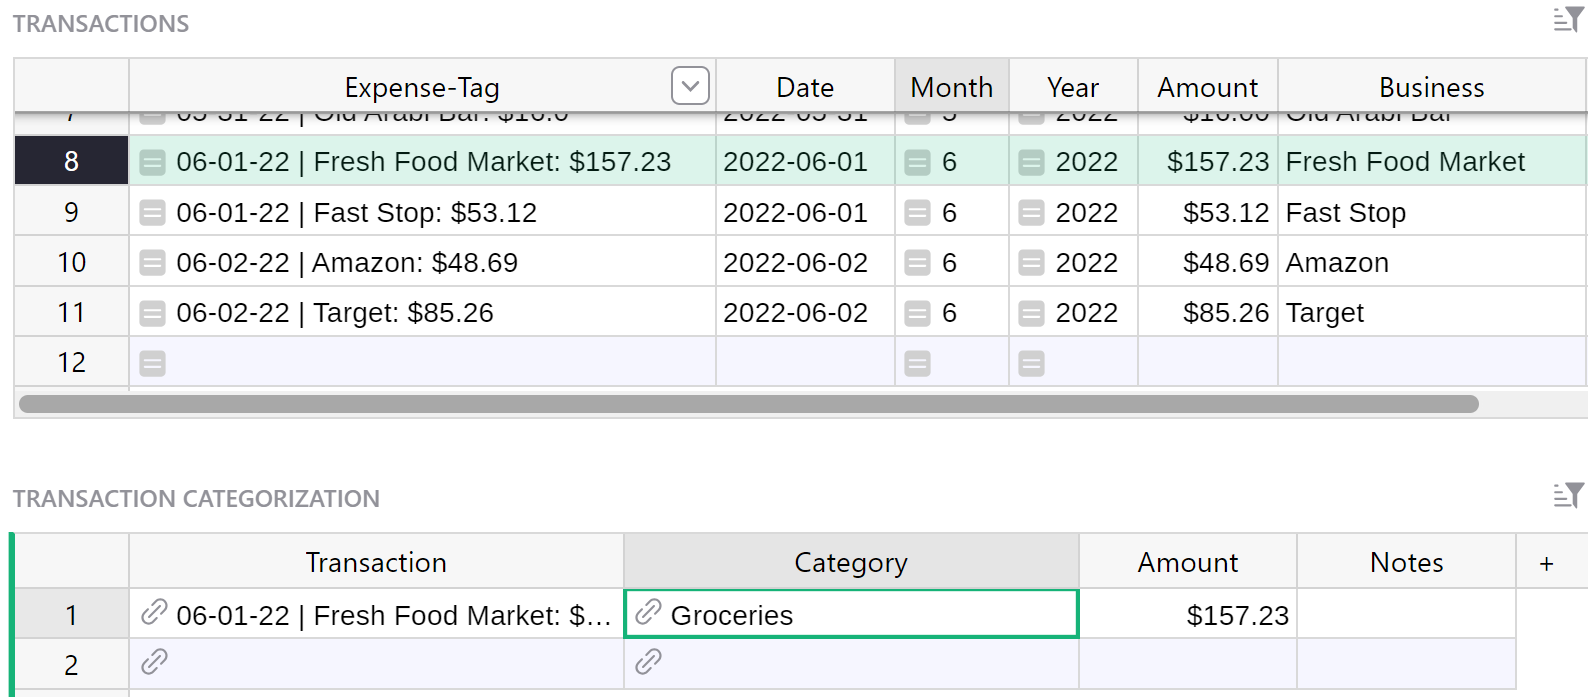1588x697 pixels.
Task: Select the Expense-Tag column header
Action: point(422,87)
